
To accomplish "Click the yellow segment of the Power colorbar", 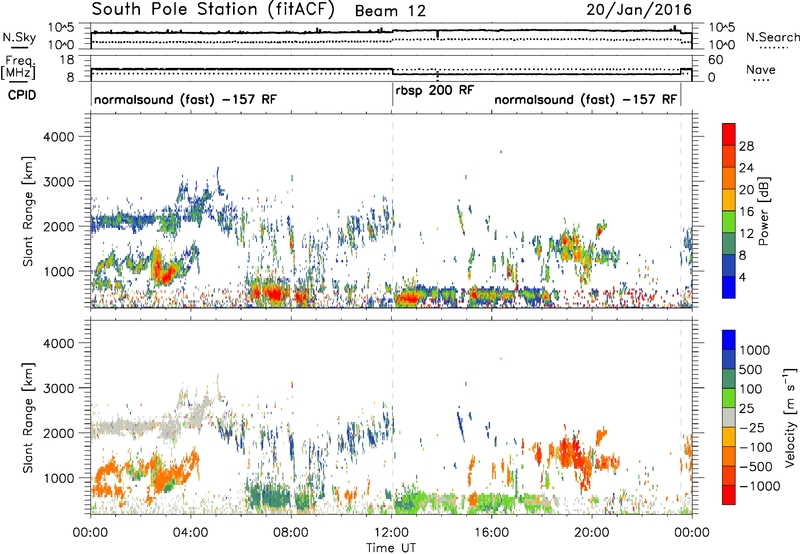I will 729,200.
